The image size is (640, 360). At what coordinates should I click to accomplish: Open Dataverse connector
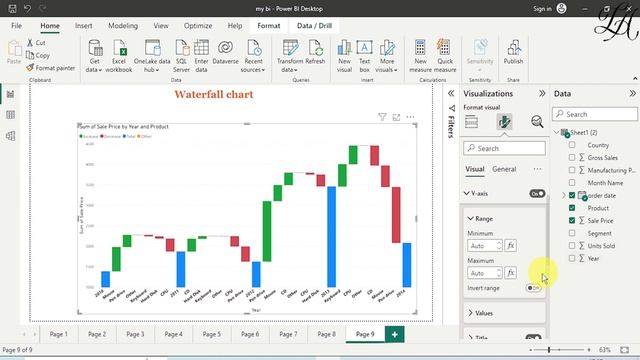point(225,52)
